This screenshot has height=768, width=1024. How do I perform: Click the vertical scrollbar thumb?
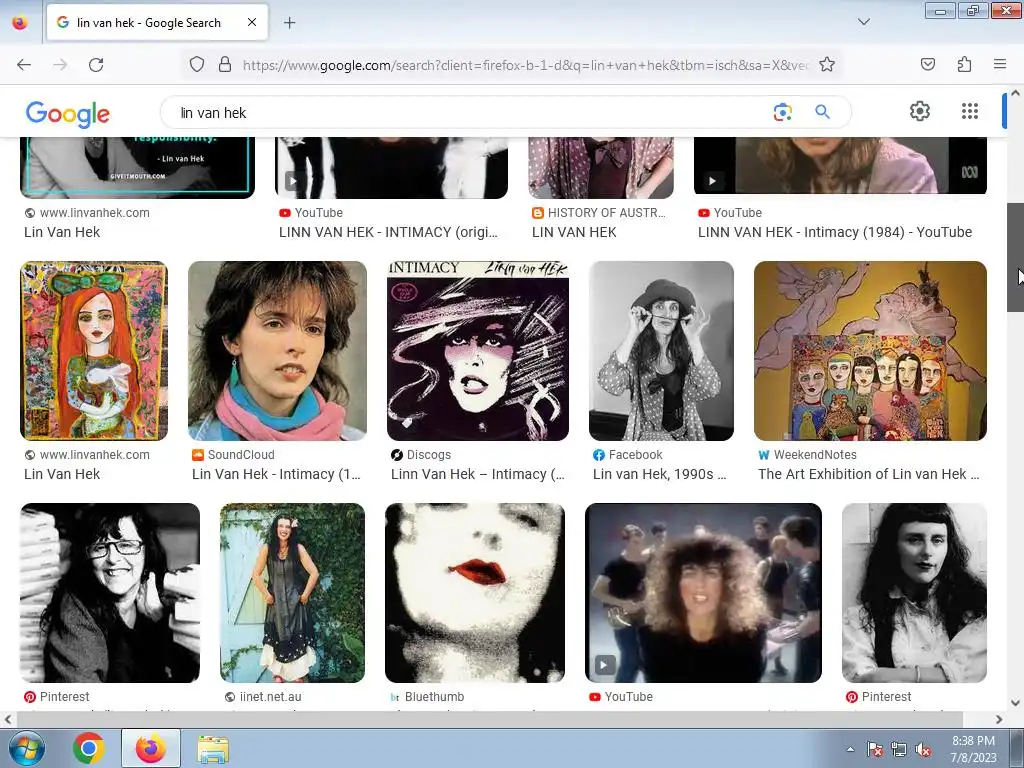[x=1015, y=257]
